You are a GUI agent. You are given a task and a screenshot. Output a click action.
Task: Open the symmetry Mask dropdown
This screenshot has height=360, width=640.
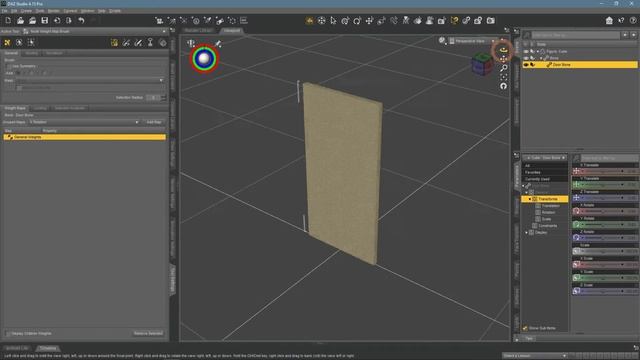tap(89, 80)
